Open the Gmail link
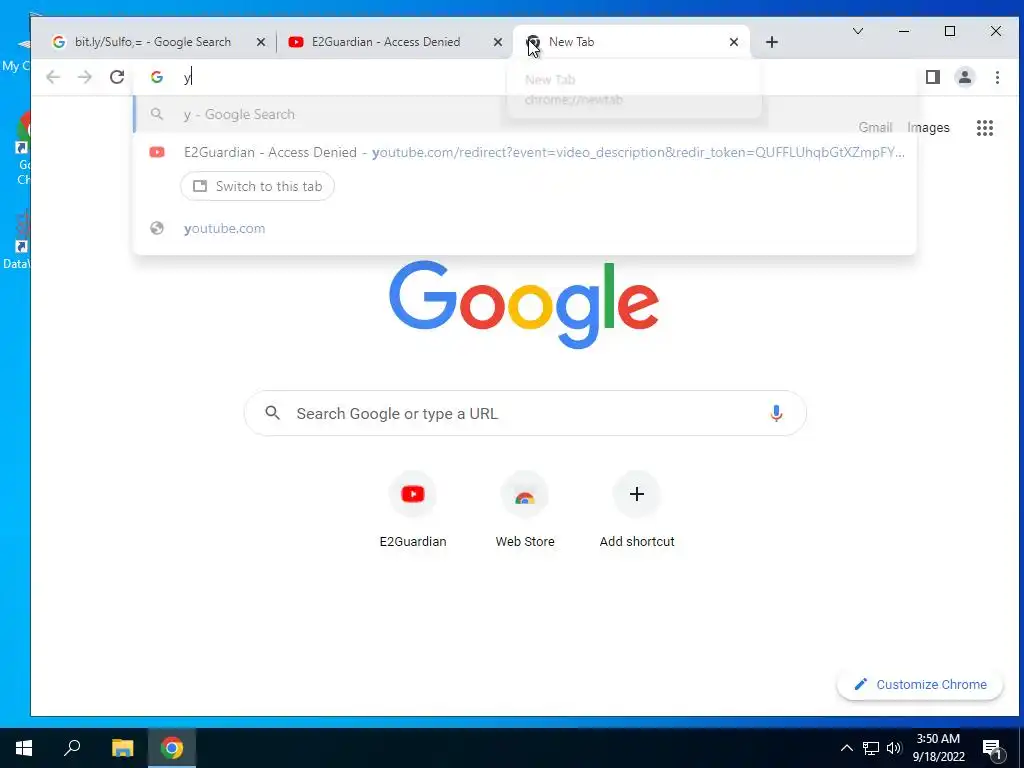This screenshot has height=768, width=1024. click(x=875, y=127)
